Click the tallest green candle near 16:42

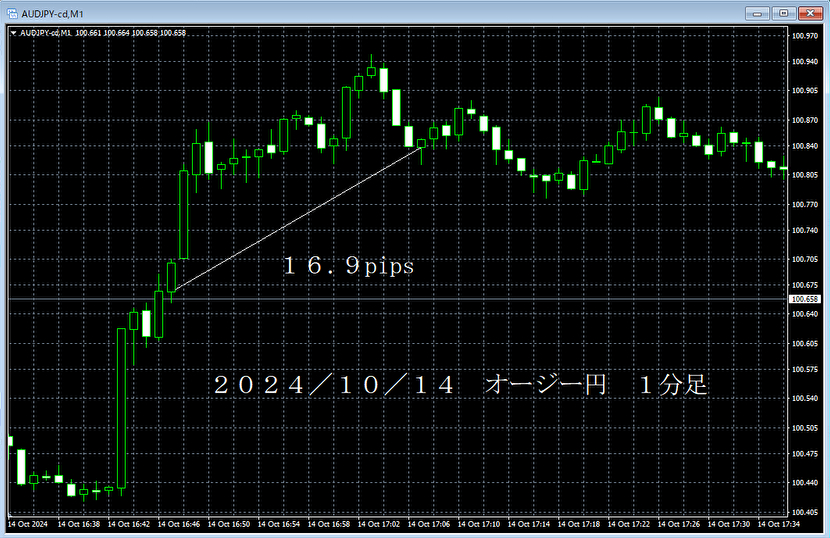(x=121, y=408)
